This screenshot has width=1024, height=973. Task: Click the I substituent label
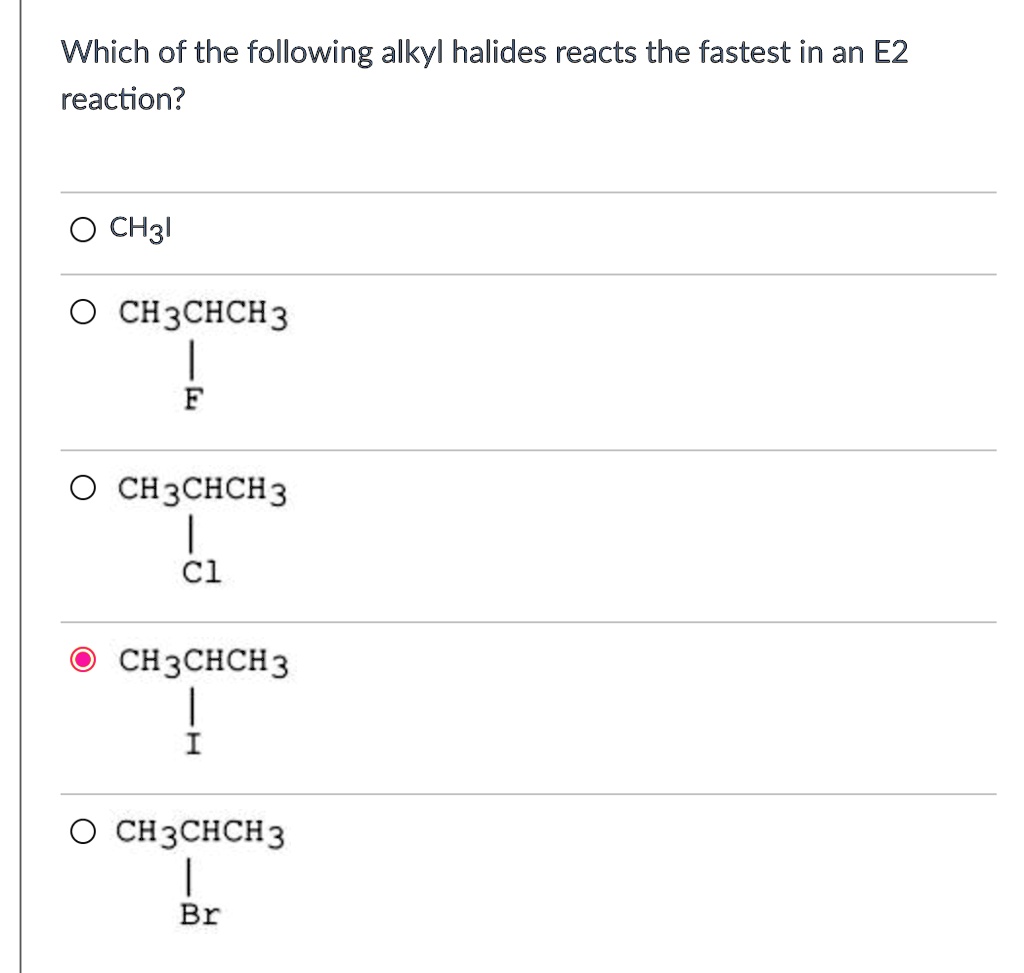192,741
